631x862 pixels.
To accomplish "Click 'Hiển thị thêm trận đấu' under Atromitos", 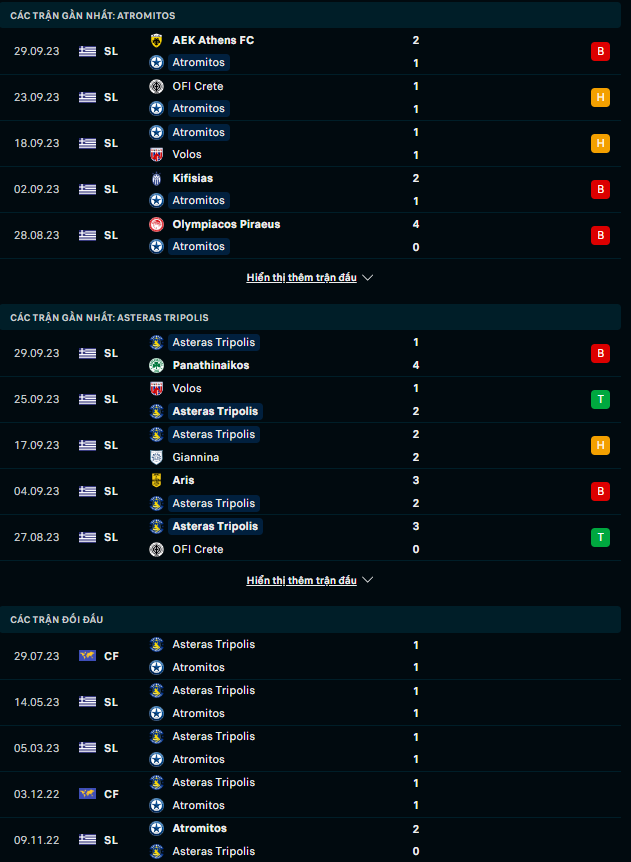I will point(301,278).
